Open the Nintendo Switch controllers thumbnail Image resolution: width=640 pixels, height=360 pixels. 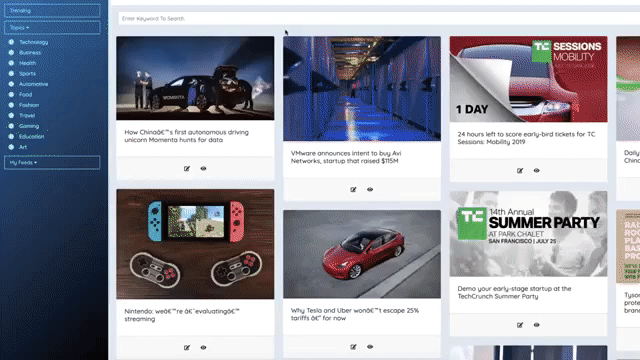pos(195,244)
